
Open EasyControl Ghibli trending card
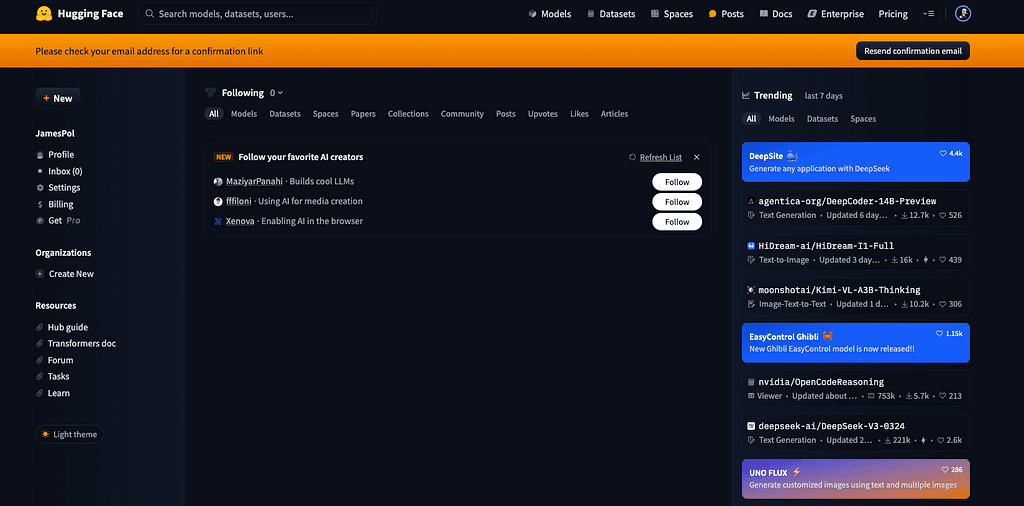pyautogui.click(x=856, y=343)
